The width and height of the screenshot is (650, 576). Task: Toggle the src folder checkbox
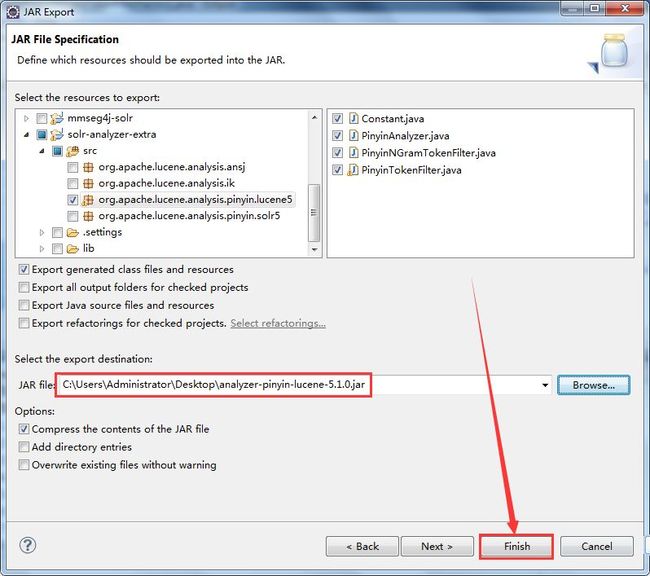click(57, 151)
